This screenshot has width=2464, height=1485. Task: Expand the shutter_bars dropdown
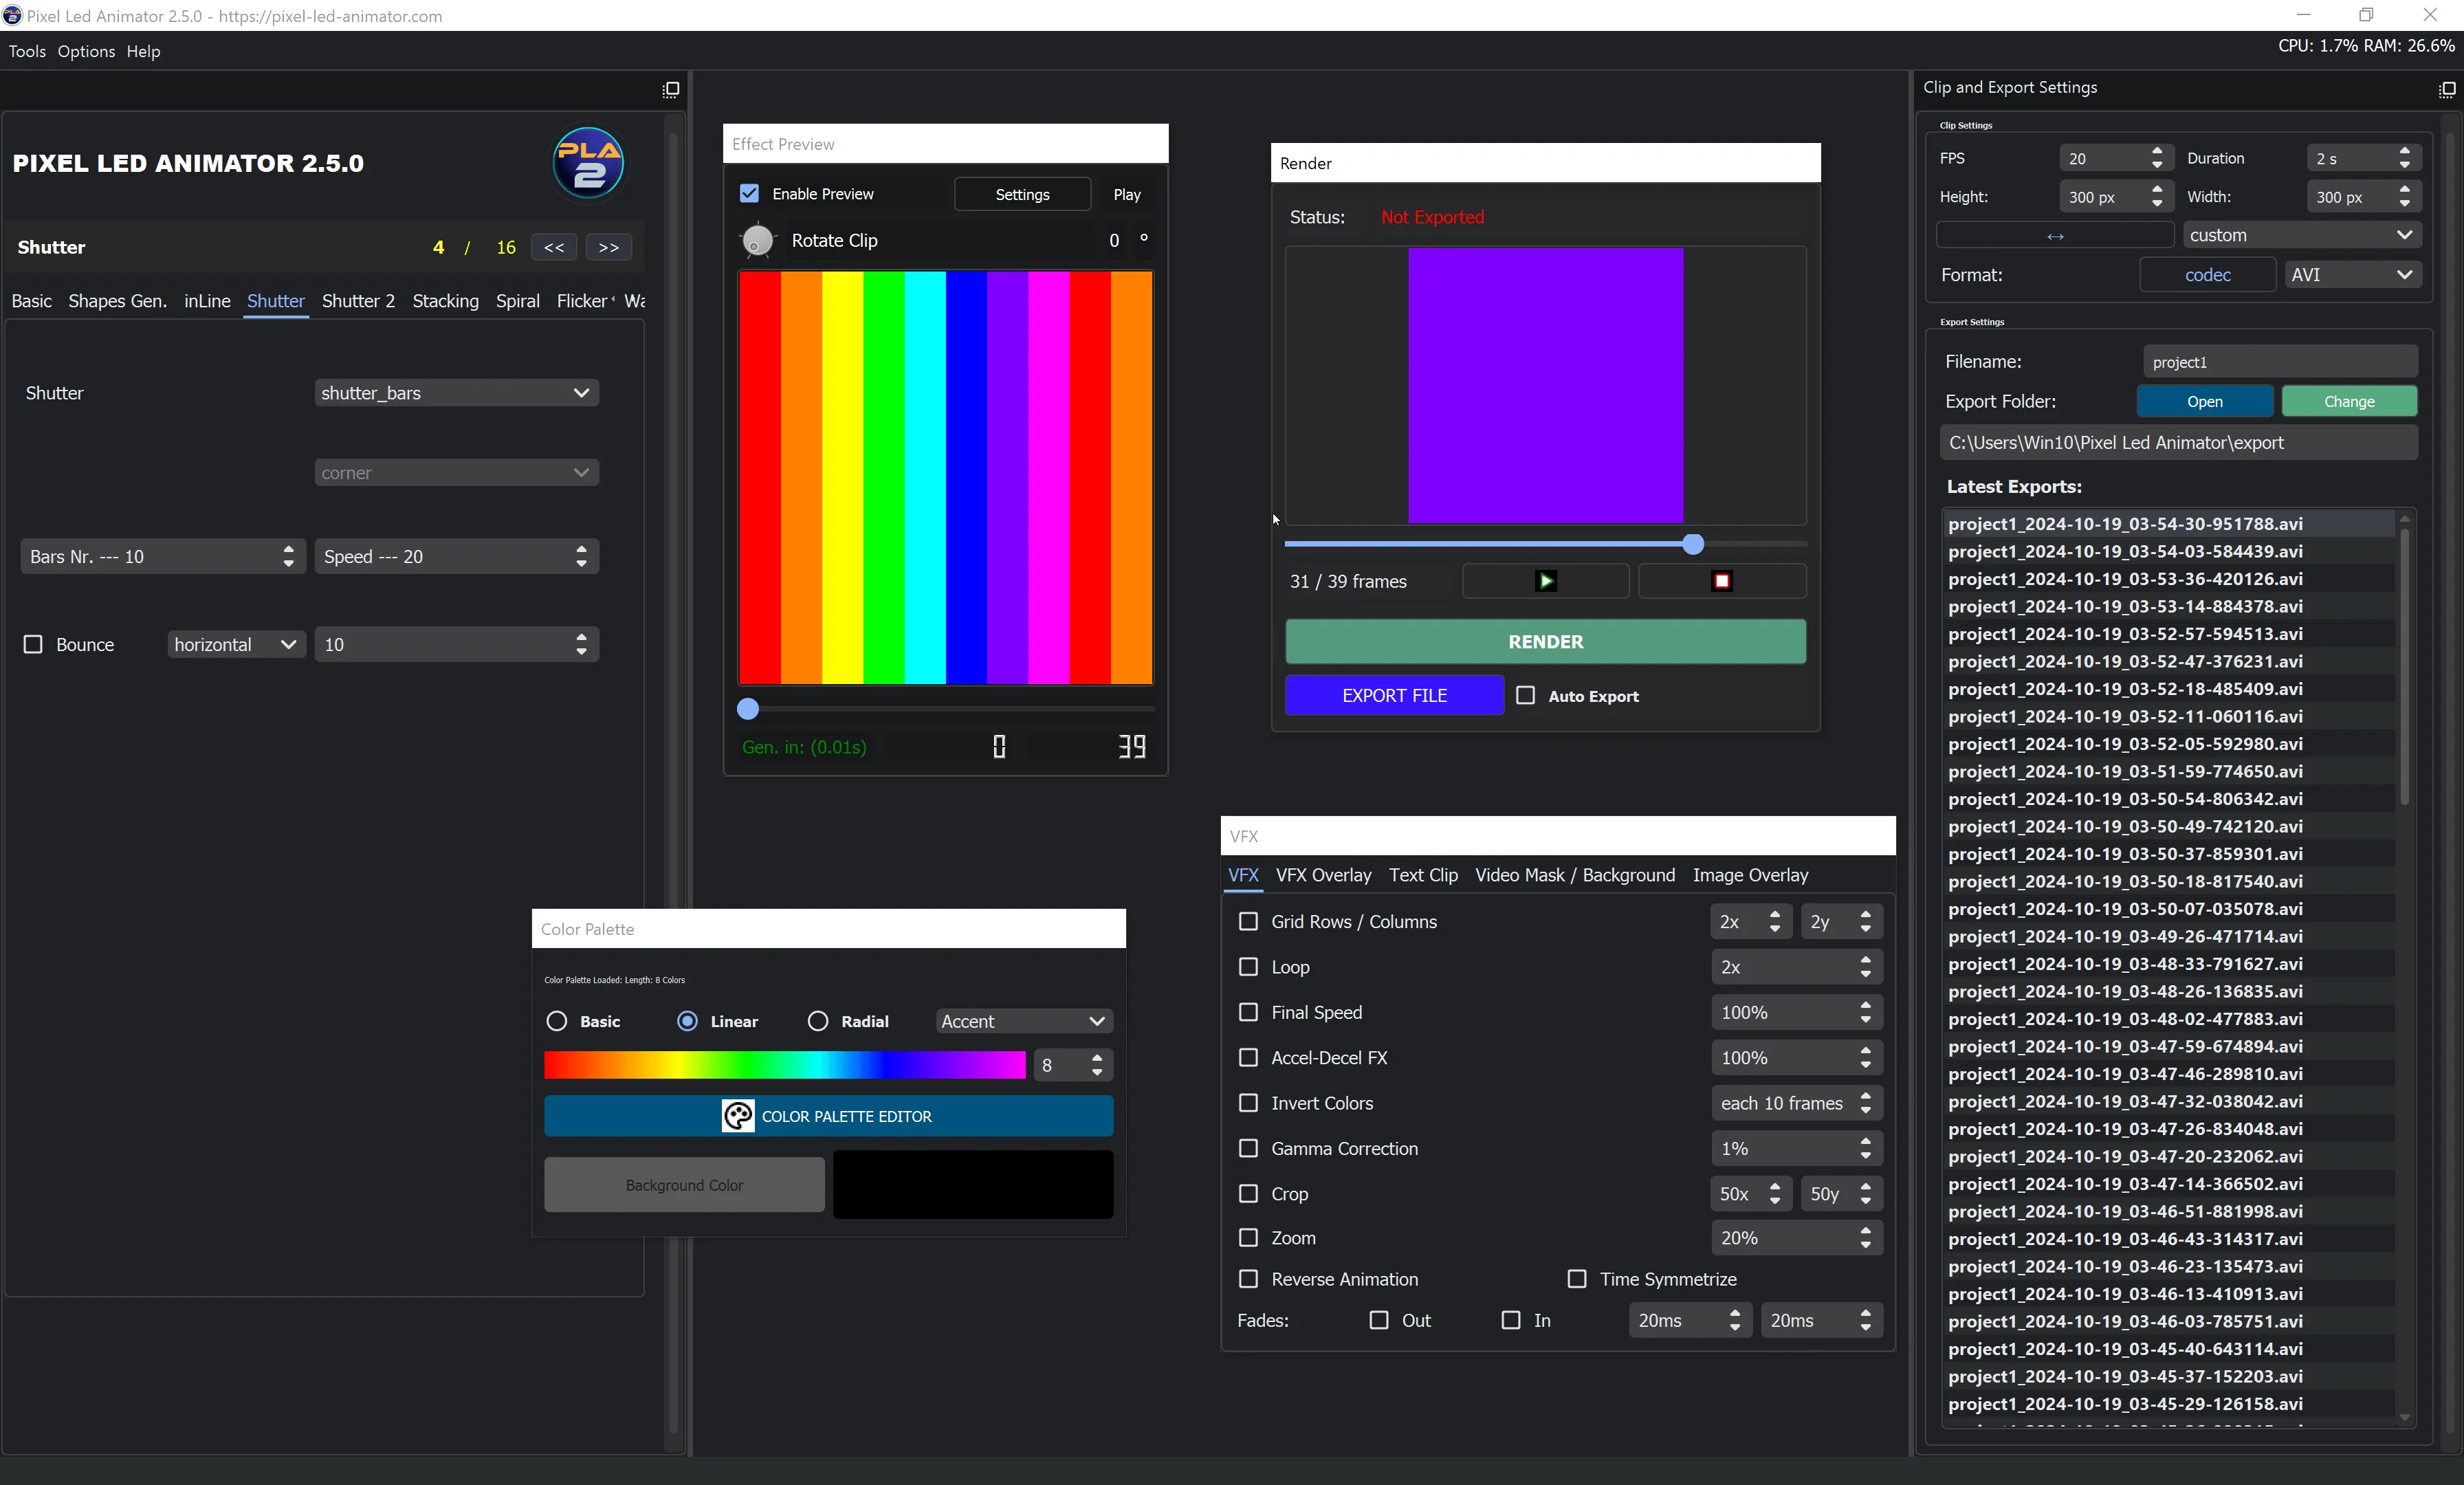click(456, 393)
